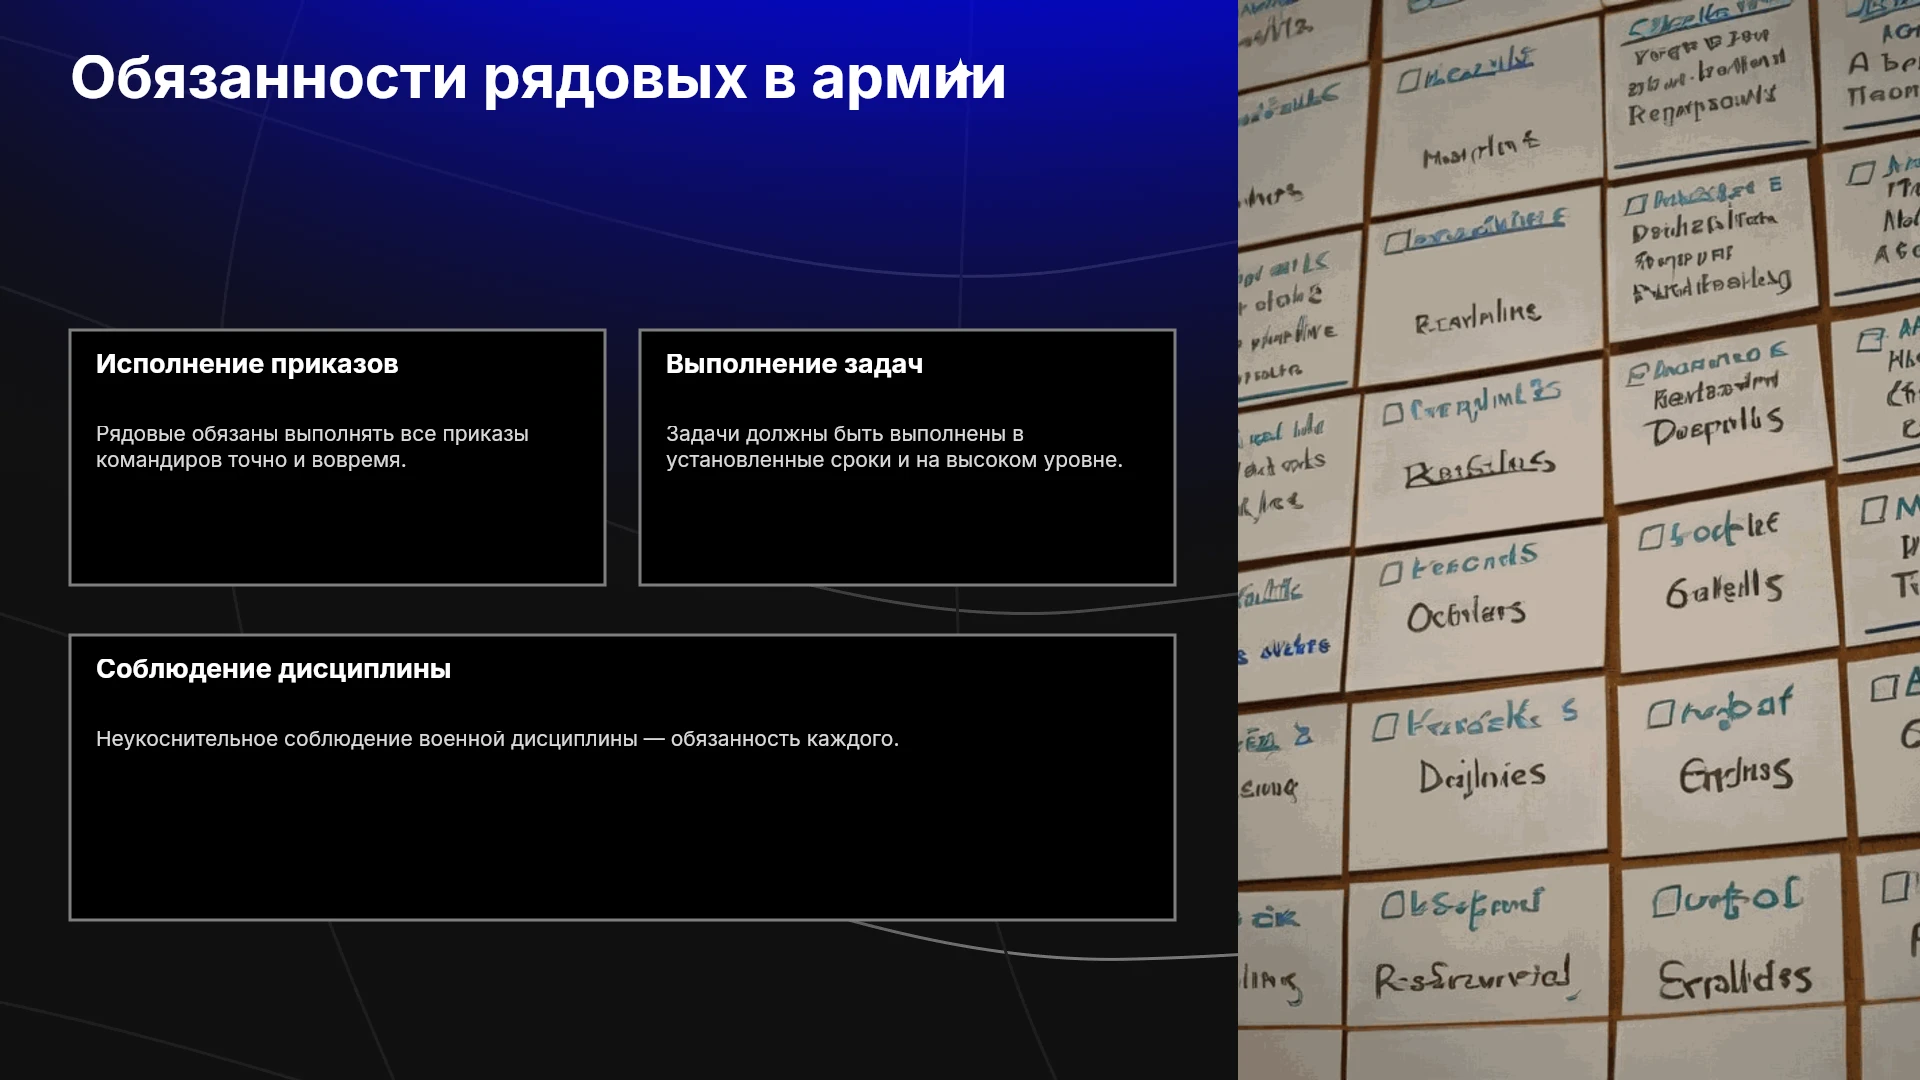Tick the checkbox above the 'Deeprlls' note
The width and height of the screenshot is (1920, 1080).
(1637, 375)
